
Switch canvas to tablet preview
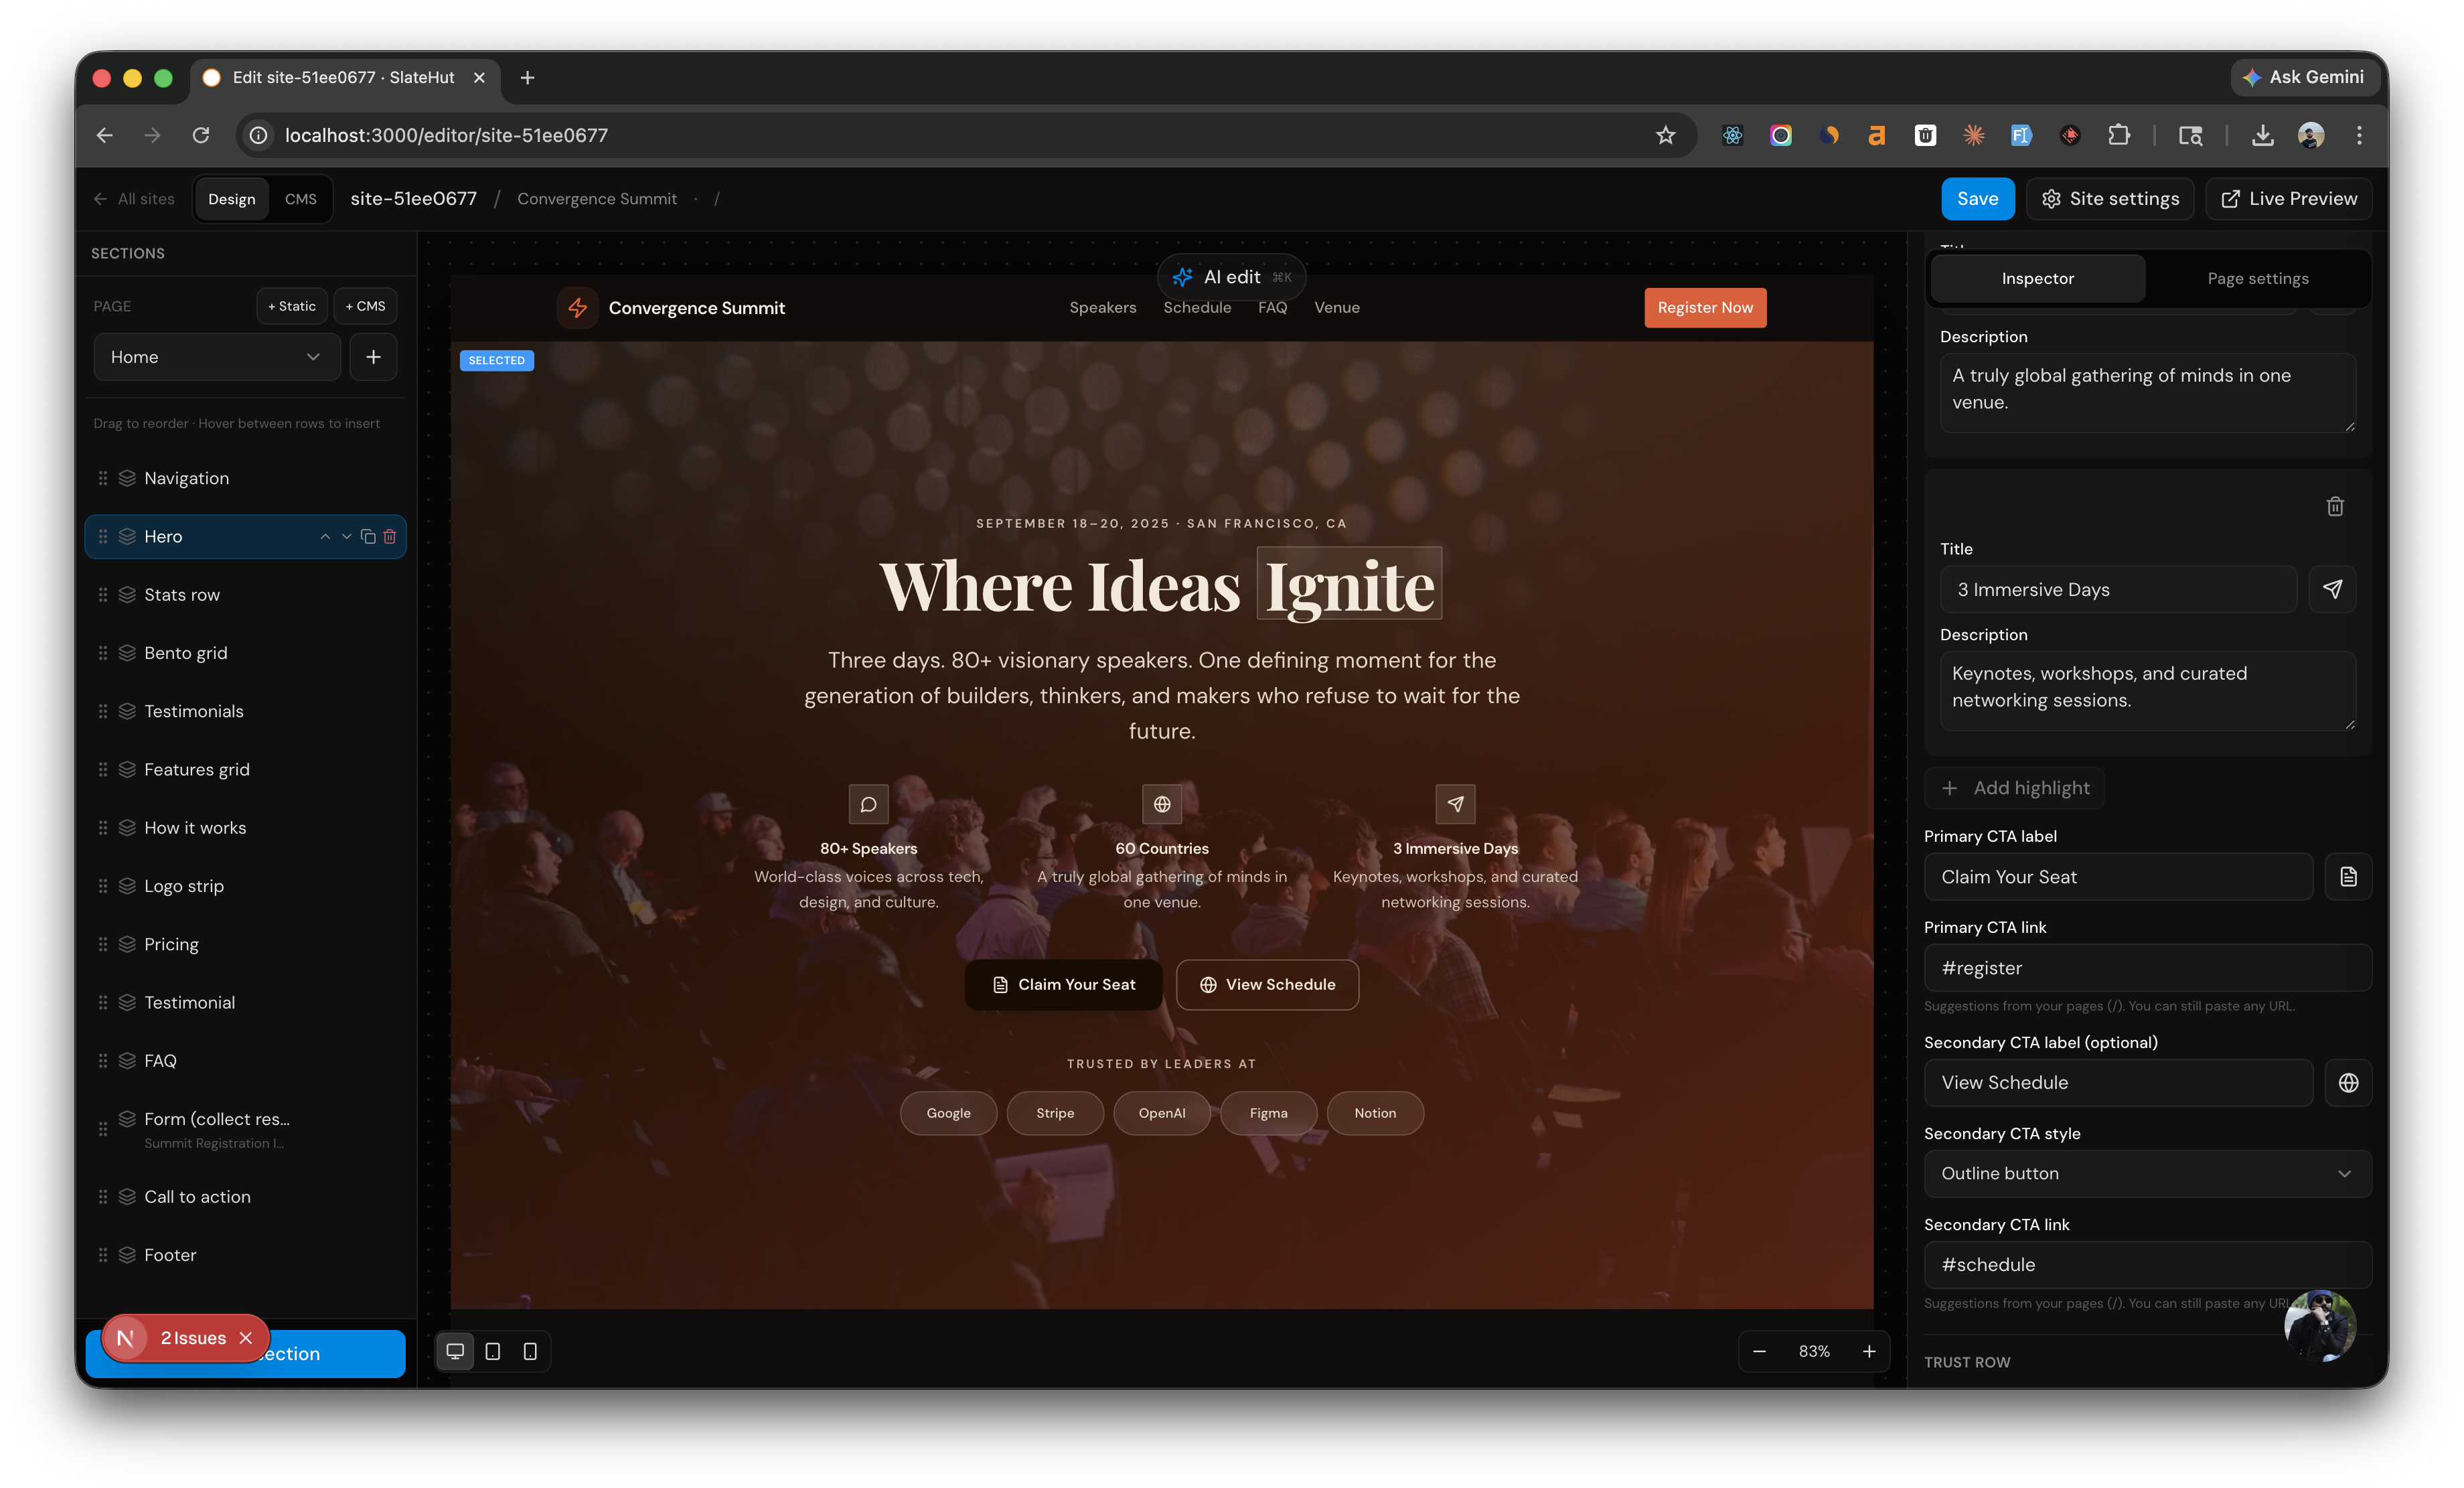point(493,1351)
